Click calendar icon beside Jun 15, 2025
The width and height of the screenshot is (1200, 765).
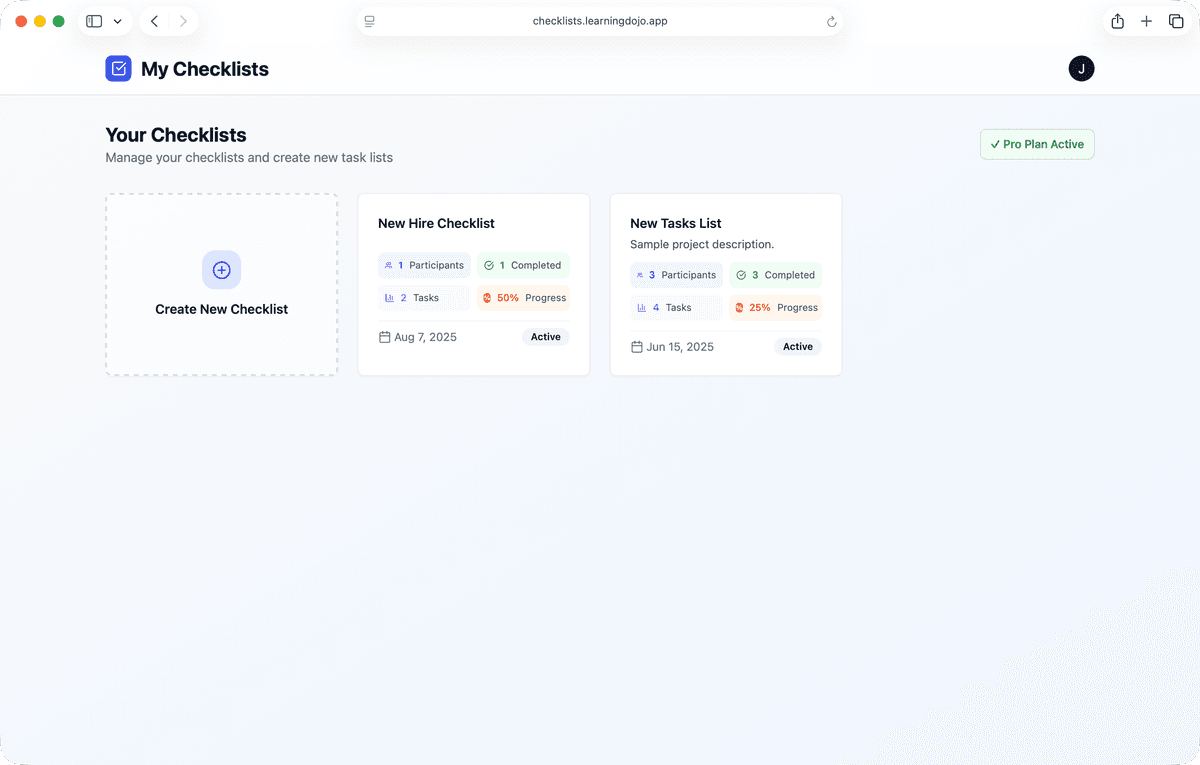click(636, 347)
